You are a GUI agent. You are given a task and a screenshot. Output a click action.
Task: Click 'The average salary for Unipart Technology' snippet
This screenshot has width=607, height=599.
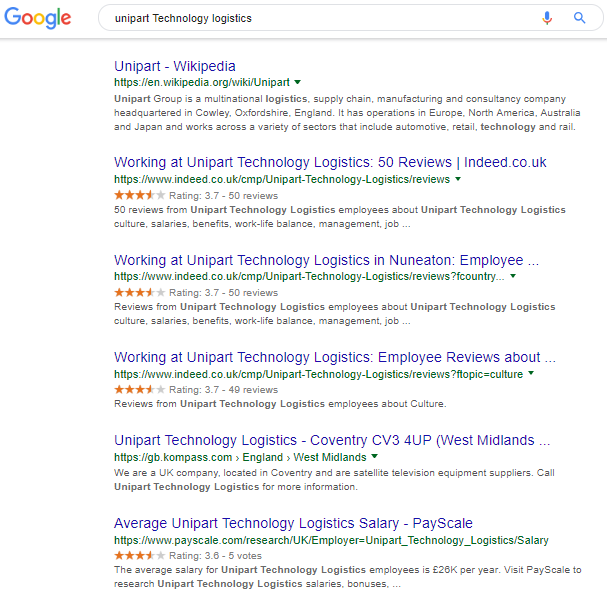(x=348, y=577)
